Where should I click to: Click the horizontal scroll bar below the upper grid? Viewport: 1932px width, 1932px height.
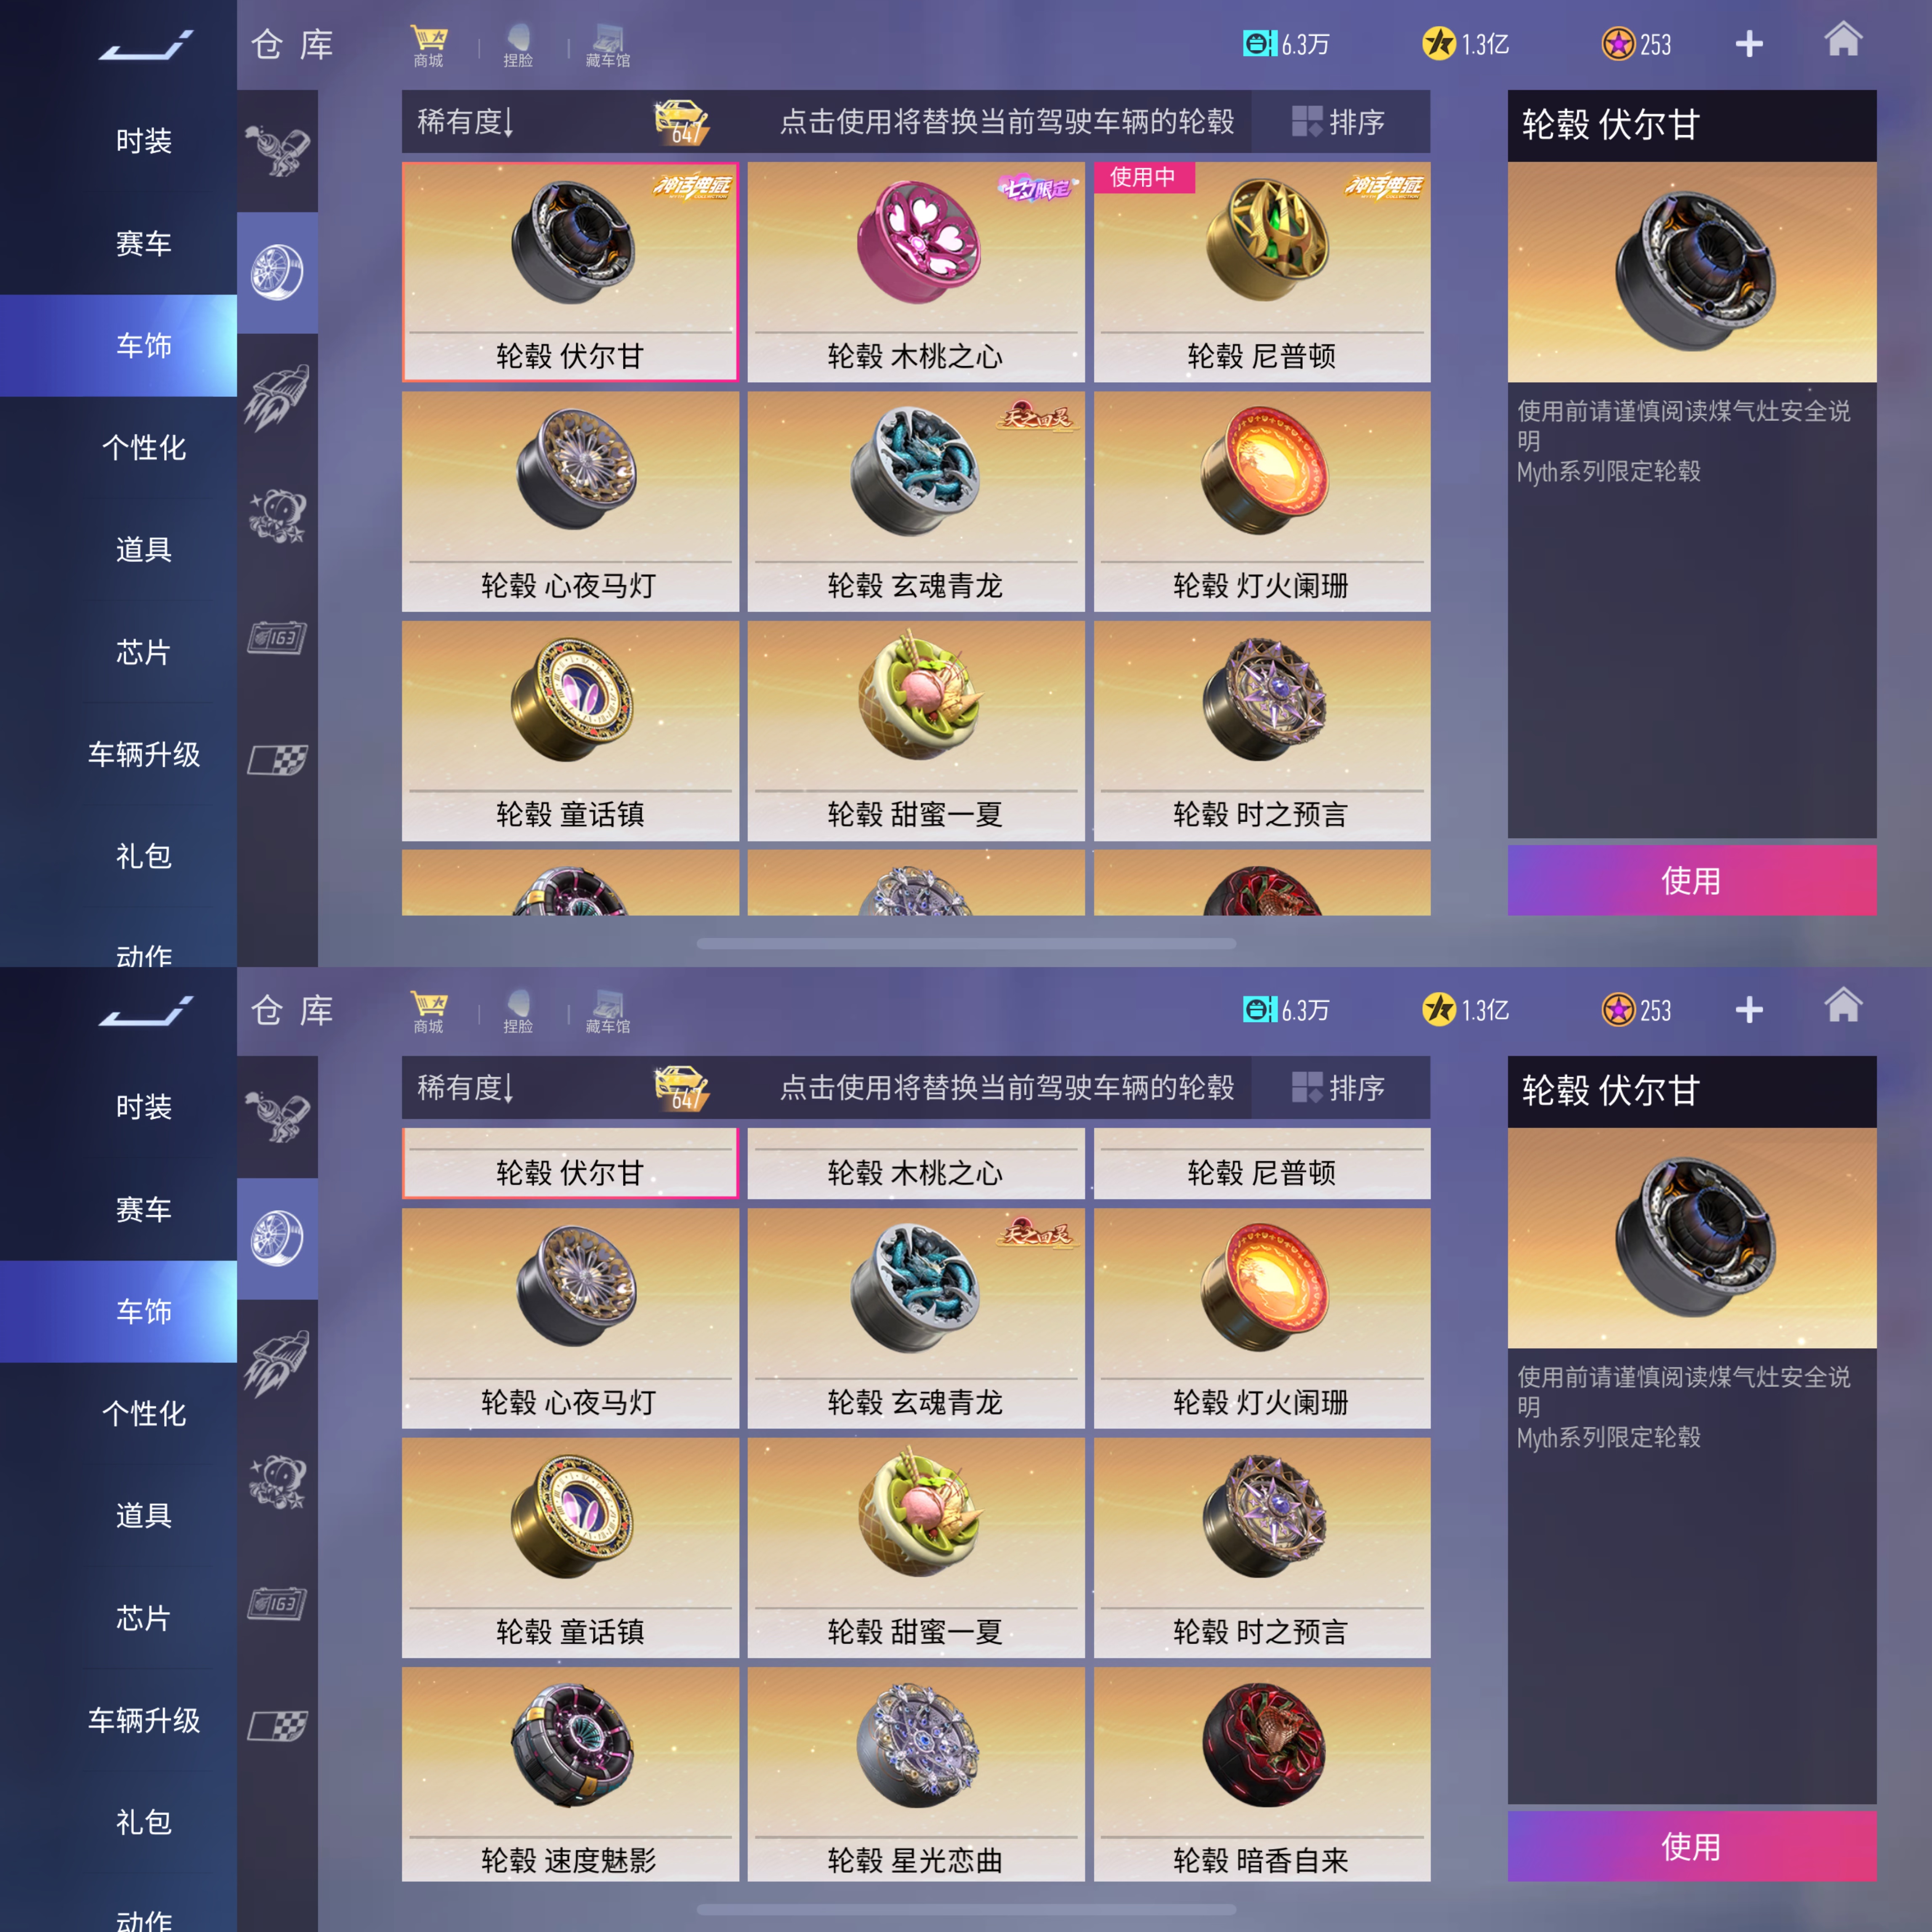point(966,943)
